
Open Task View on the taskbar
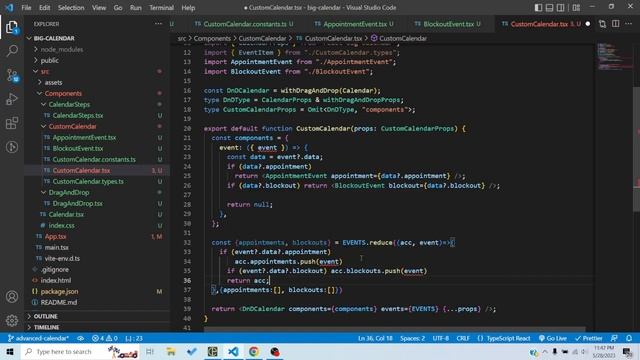(150, 351)
